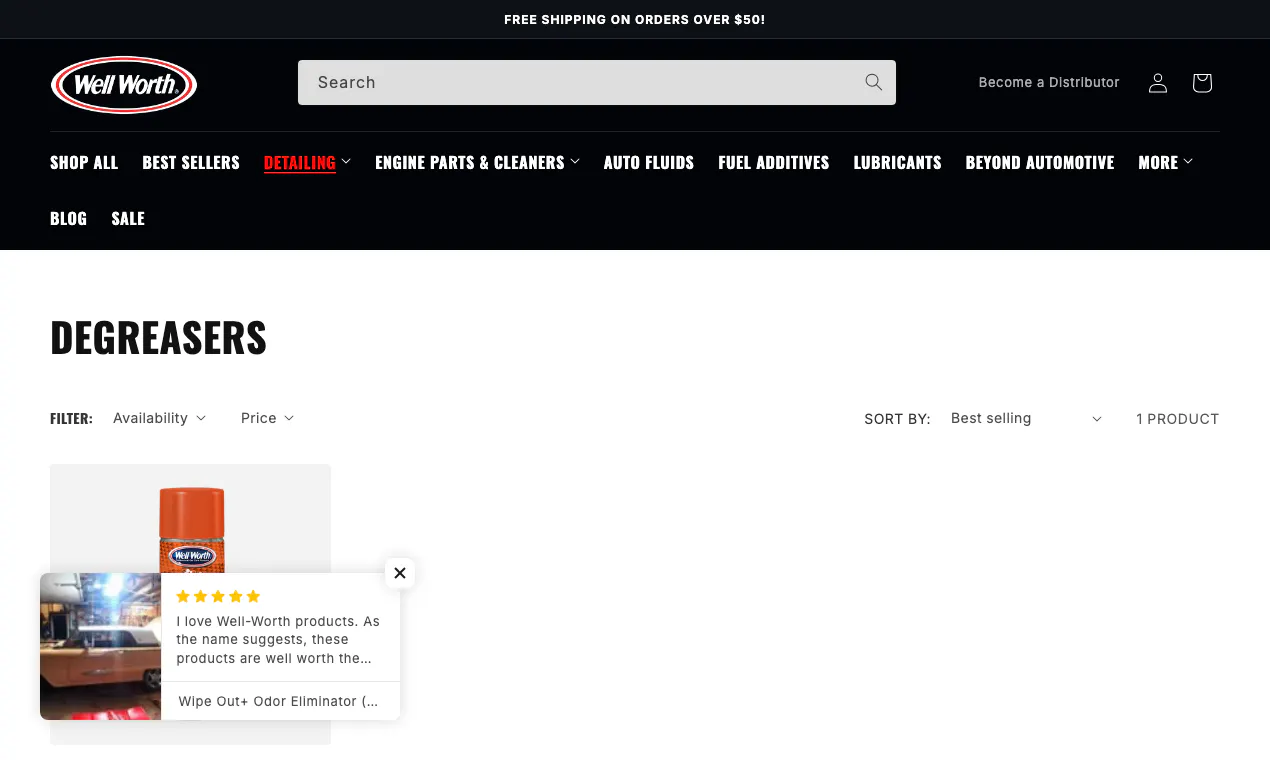
Task: Click the search magnifier icon
Action: [x=873, y=82]
